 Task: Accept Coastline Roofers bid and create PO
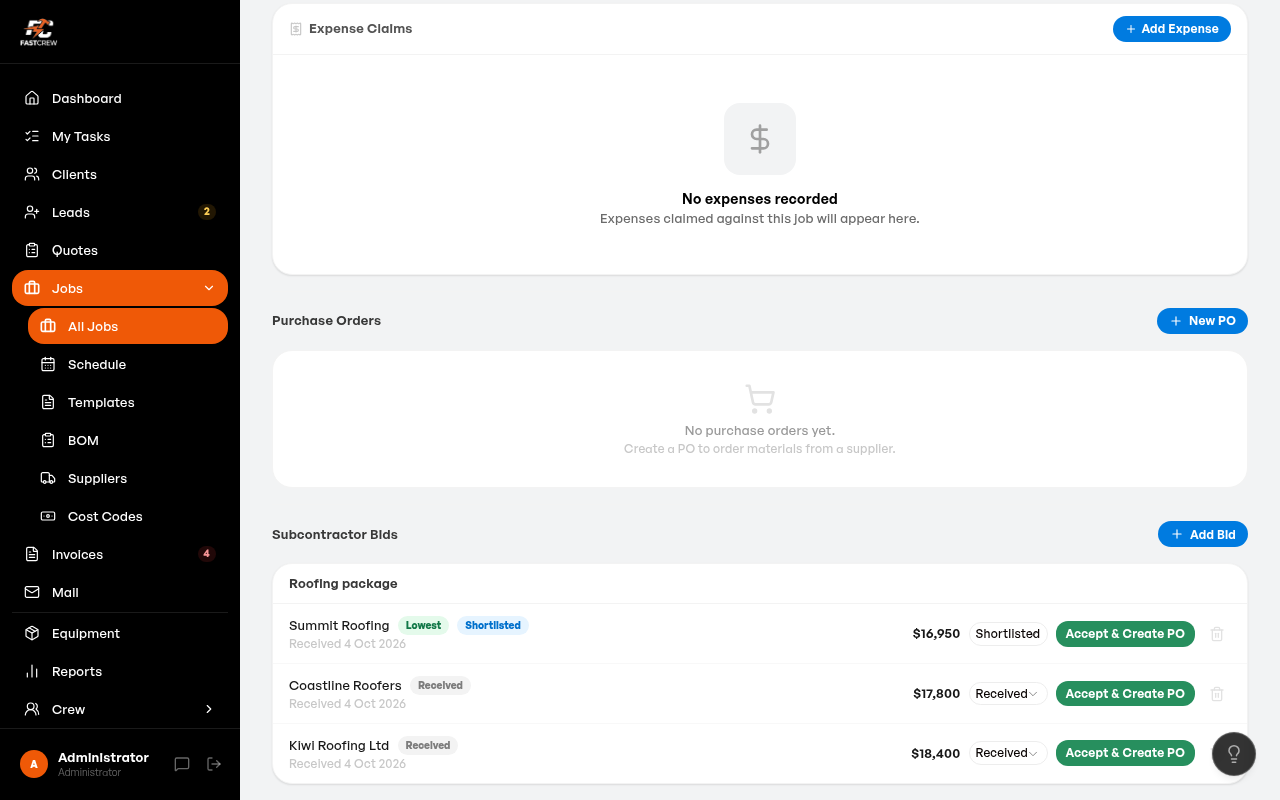coord(1125,694)
